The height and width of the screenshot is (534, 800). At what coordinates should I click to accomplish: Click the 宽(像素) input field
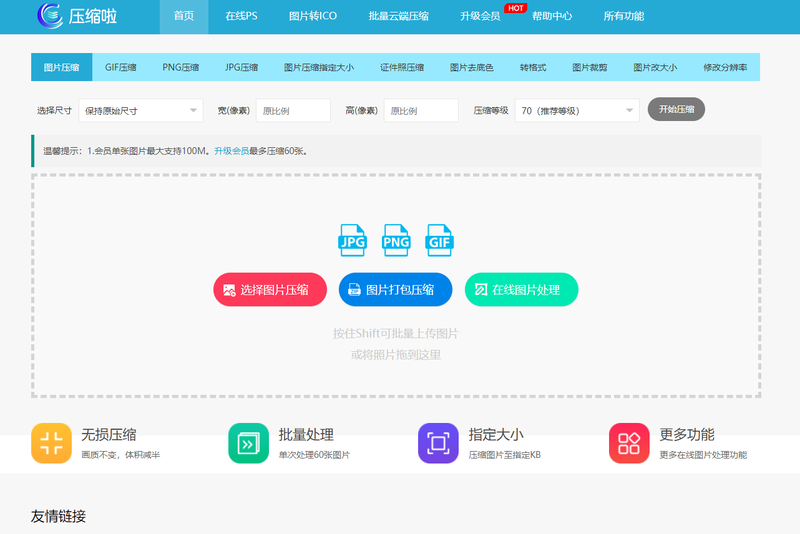tap(293, 111)
